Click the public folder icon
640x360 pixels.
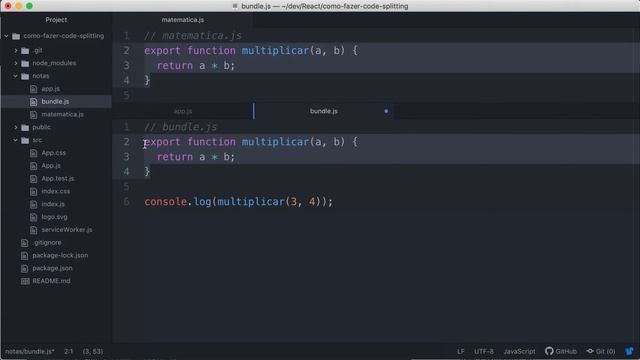pyautogui.click(x=25, y=127)
